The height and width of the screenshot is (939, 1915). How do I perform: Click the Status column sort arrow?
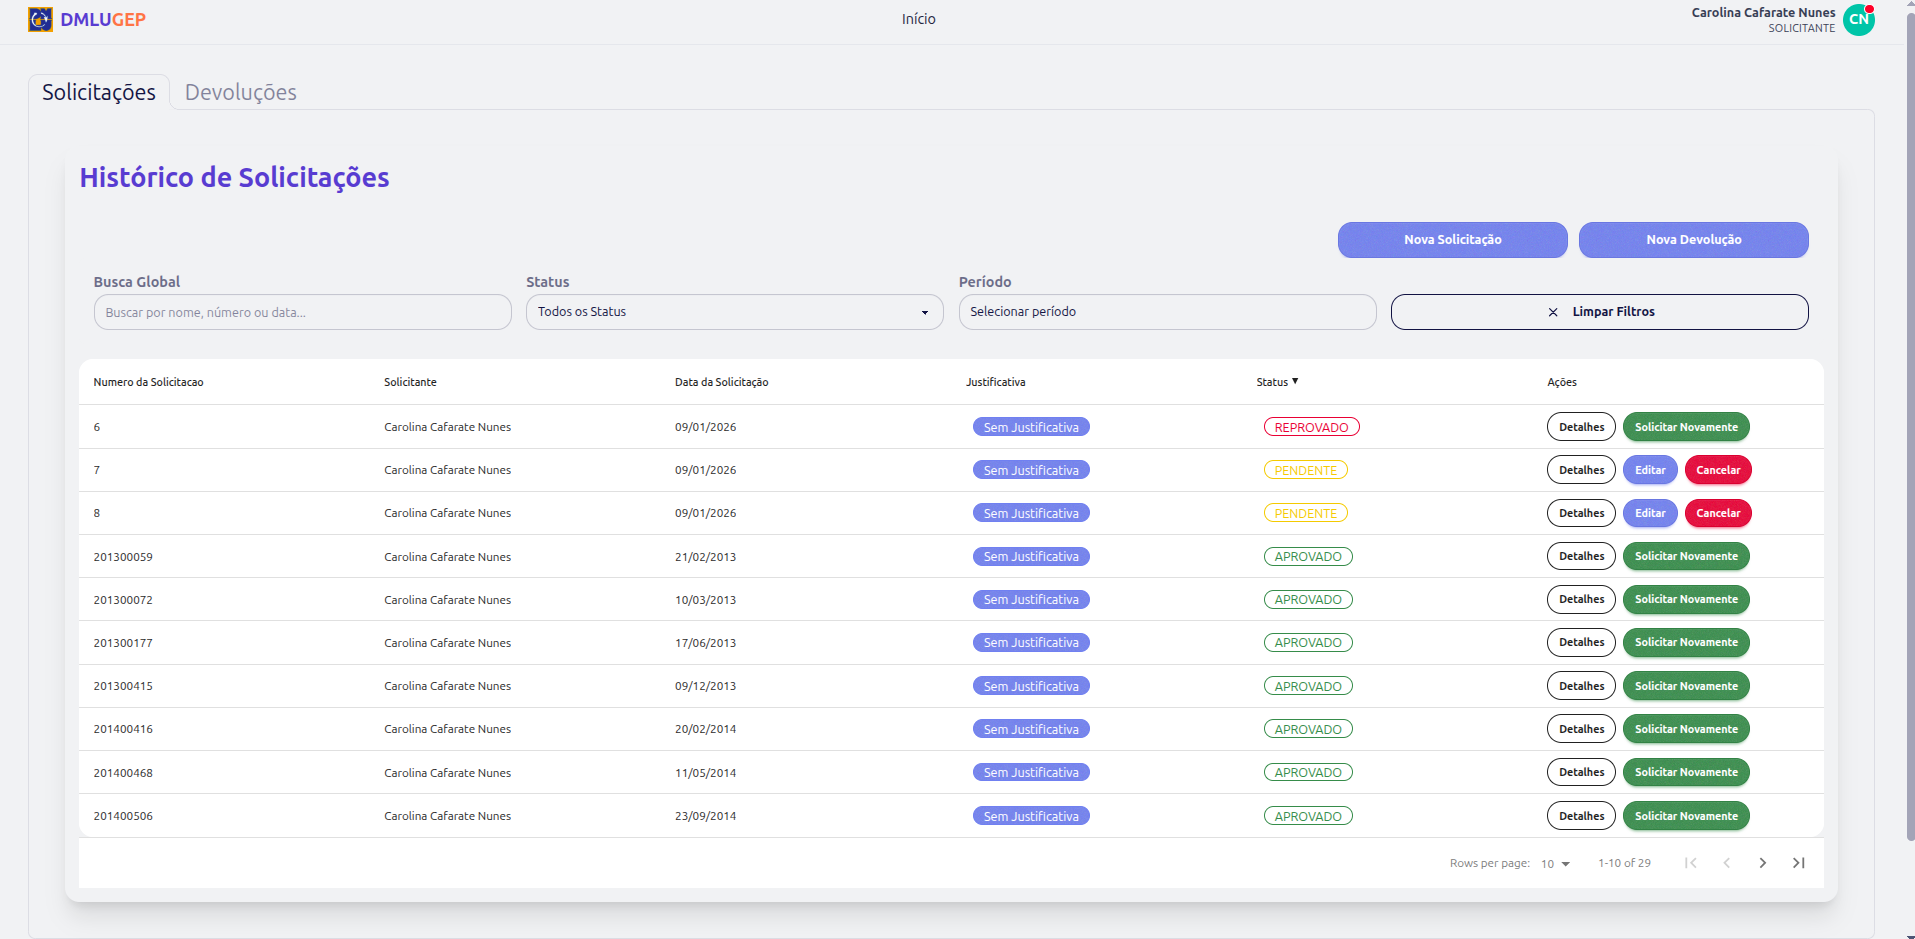(1295, 381)
